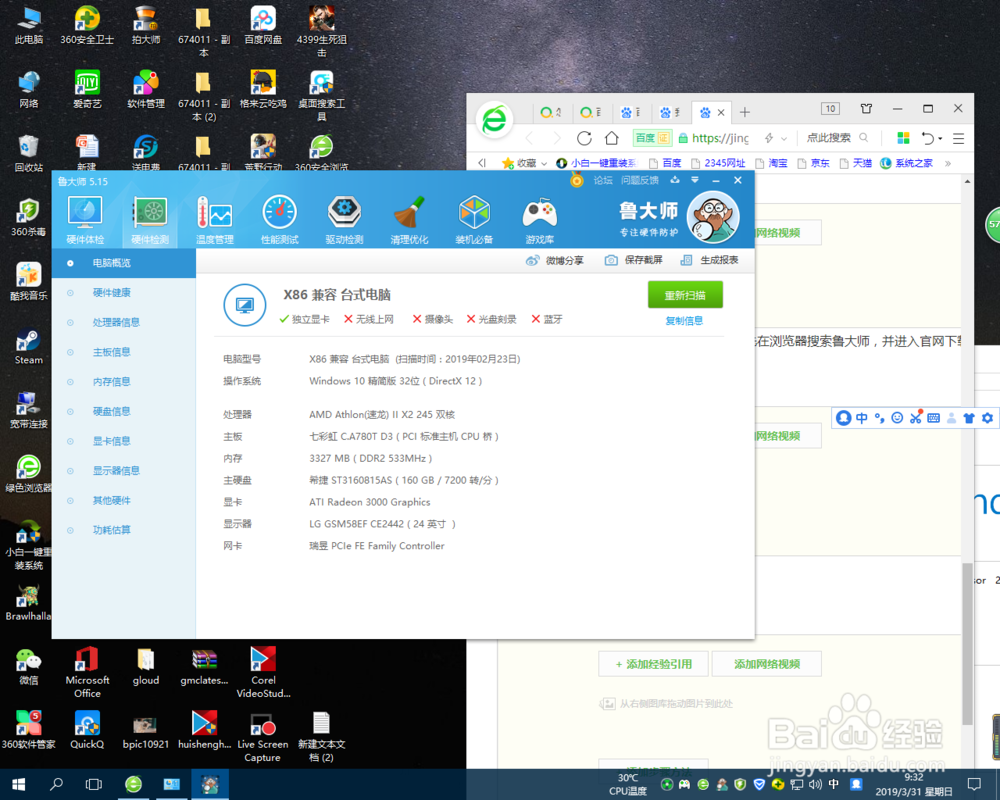Open Live Screen Capture desktop icon
The height and width of the screenshot is (800, 1000).
pyautogui.click(x=263, y=737)
